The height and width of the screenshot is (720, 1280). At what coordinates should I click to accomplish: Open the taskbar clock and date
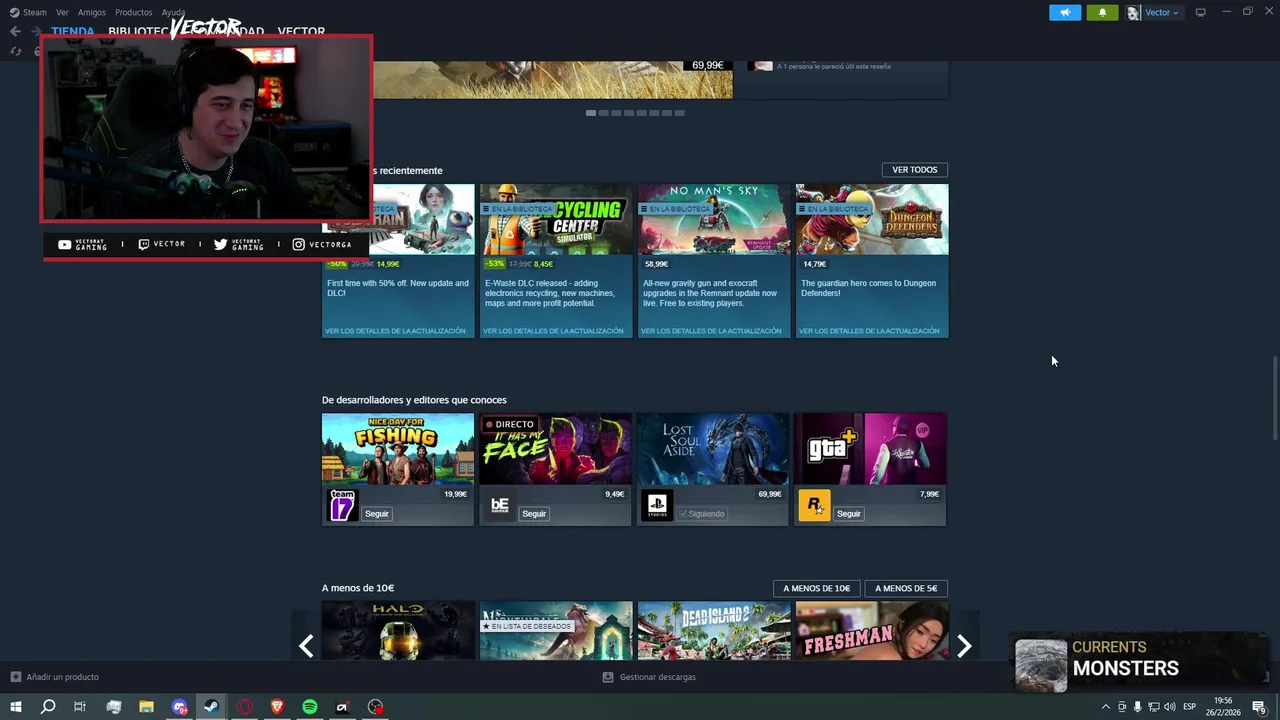pos(1223,707)
